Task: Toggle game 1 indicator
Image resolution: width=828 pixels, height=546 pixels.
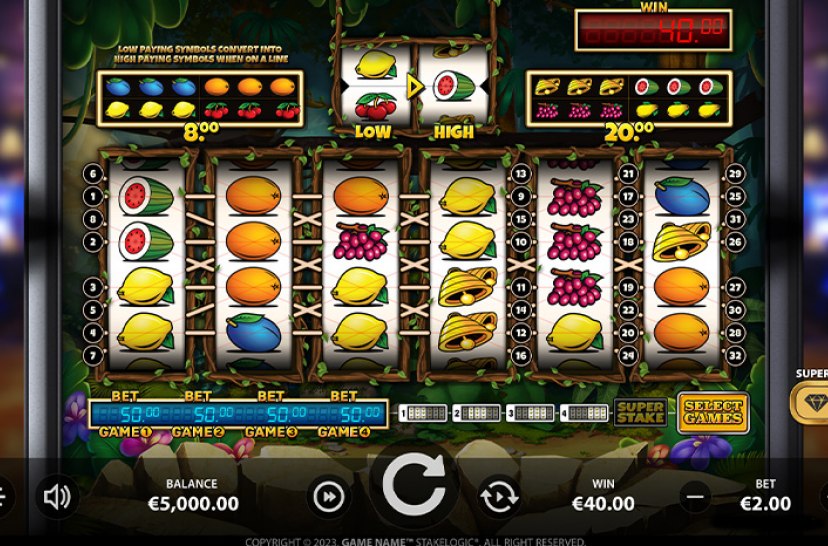Action: coord(423,413)
